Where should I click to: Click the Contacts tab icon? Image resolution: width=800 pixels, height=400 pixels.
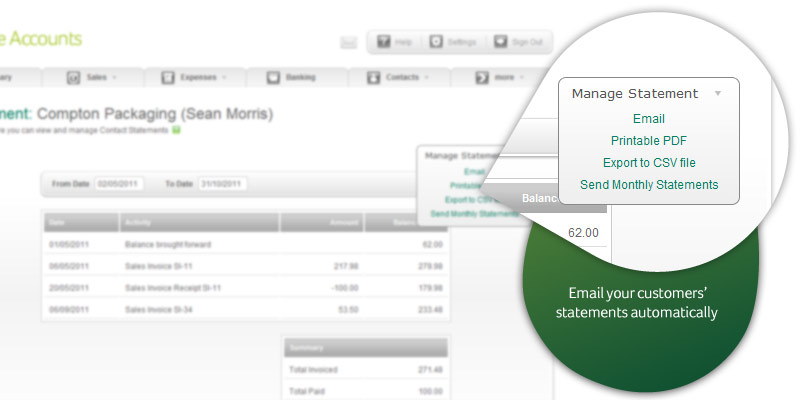pyautogui.click(x=373, y=78)
